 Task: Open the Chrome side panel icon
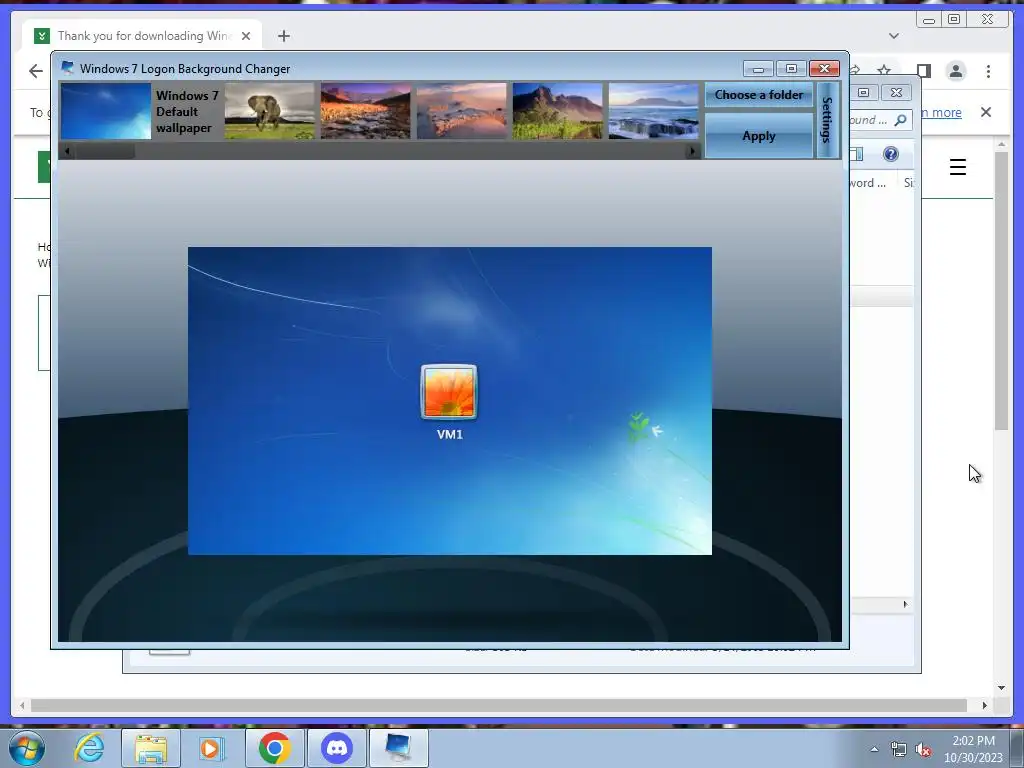[923, 71]
